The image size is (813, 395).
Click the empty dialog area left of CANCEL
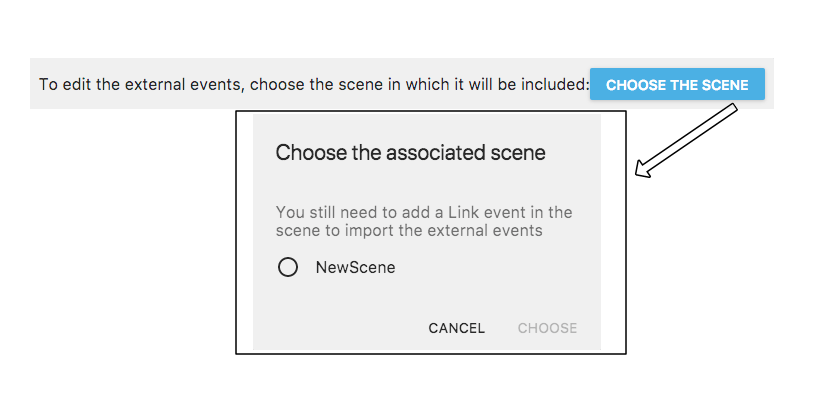[340, 328]
